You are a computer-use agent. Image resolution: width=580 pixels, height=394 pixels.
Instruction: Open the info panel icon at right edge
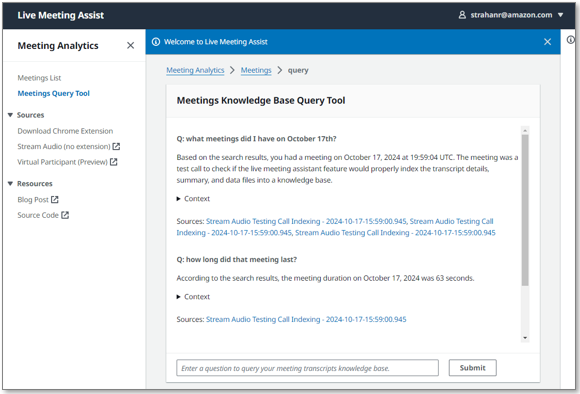coord(571,40)
